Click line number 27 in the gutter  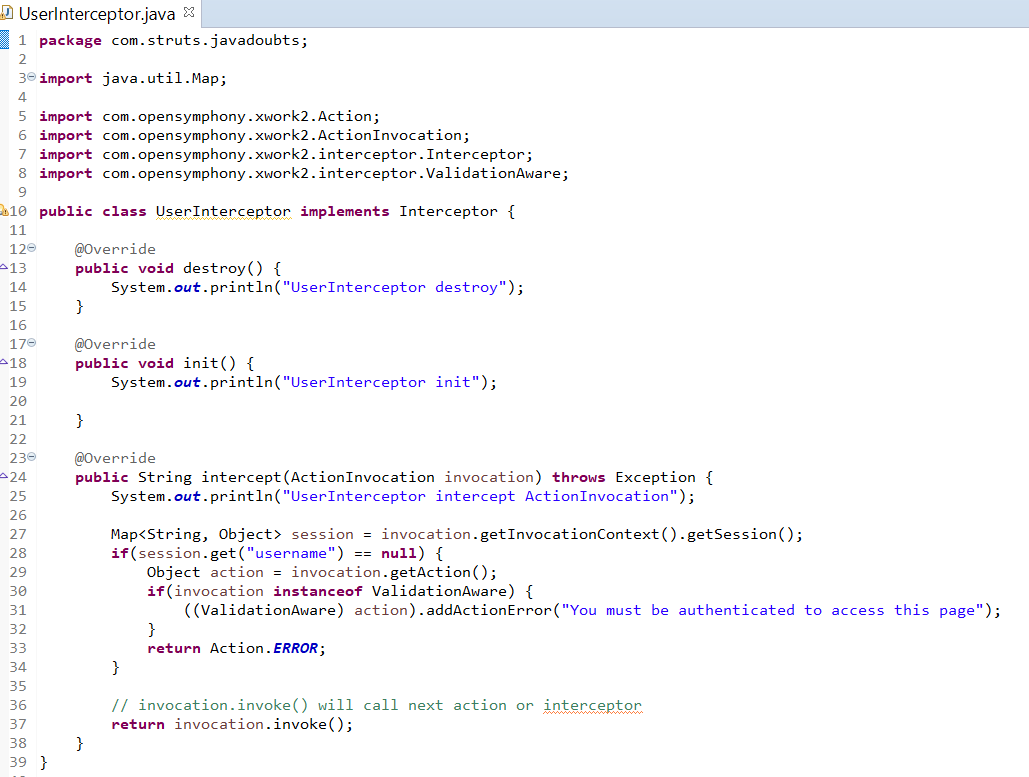pos(18,533)
